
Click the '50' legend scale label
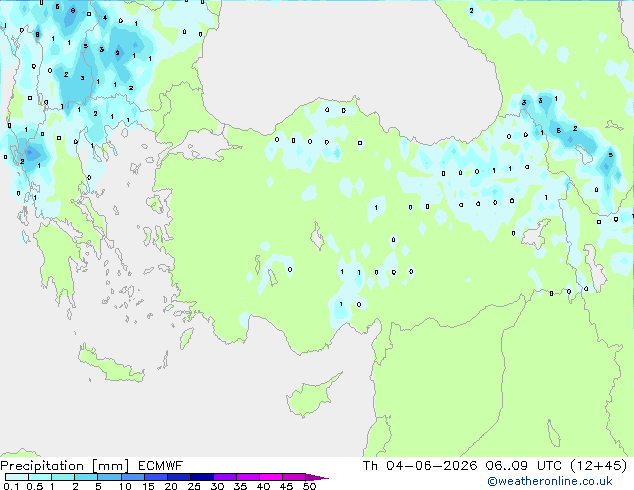pos(309,486)
